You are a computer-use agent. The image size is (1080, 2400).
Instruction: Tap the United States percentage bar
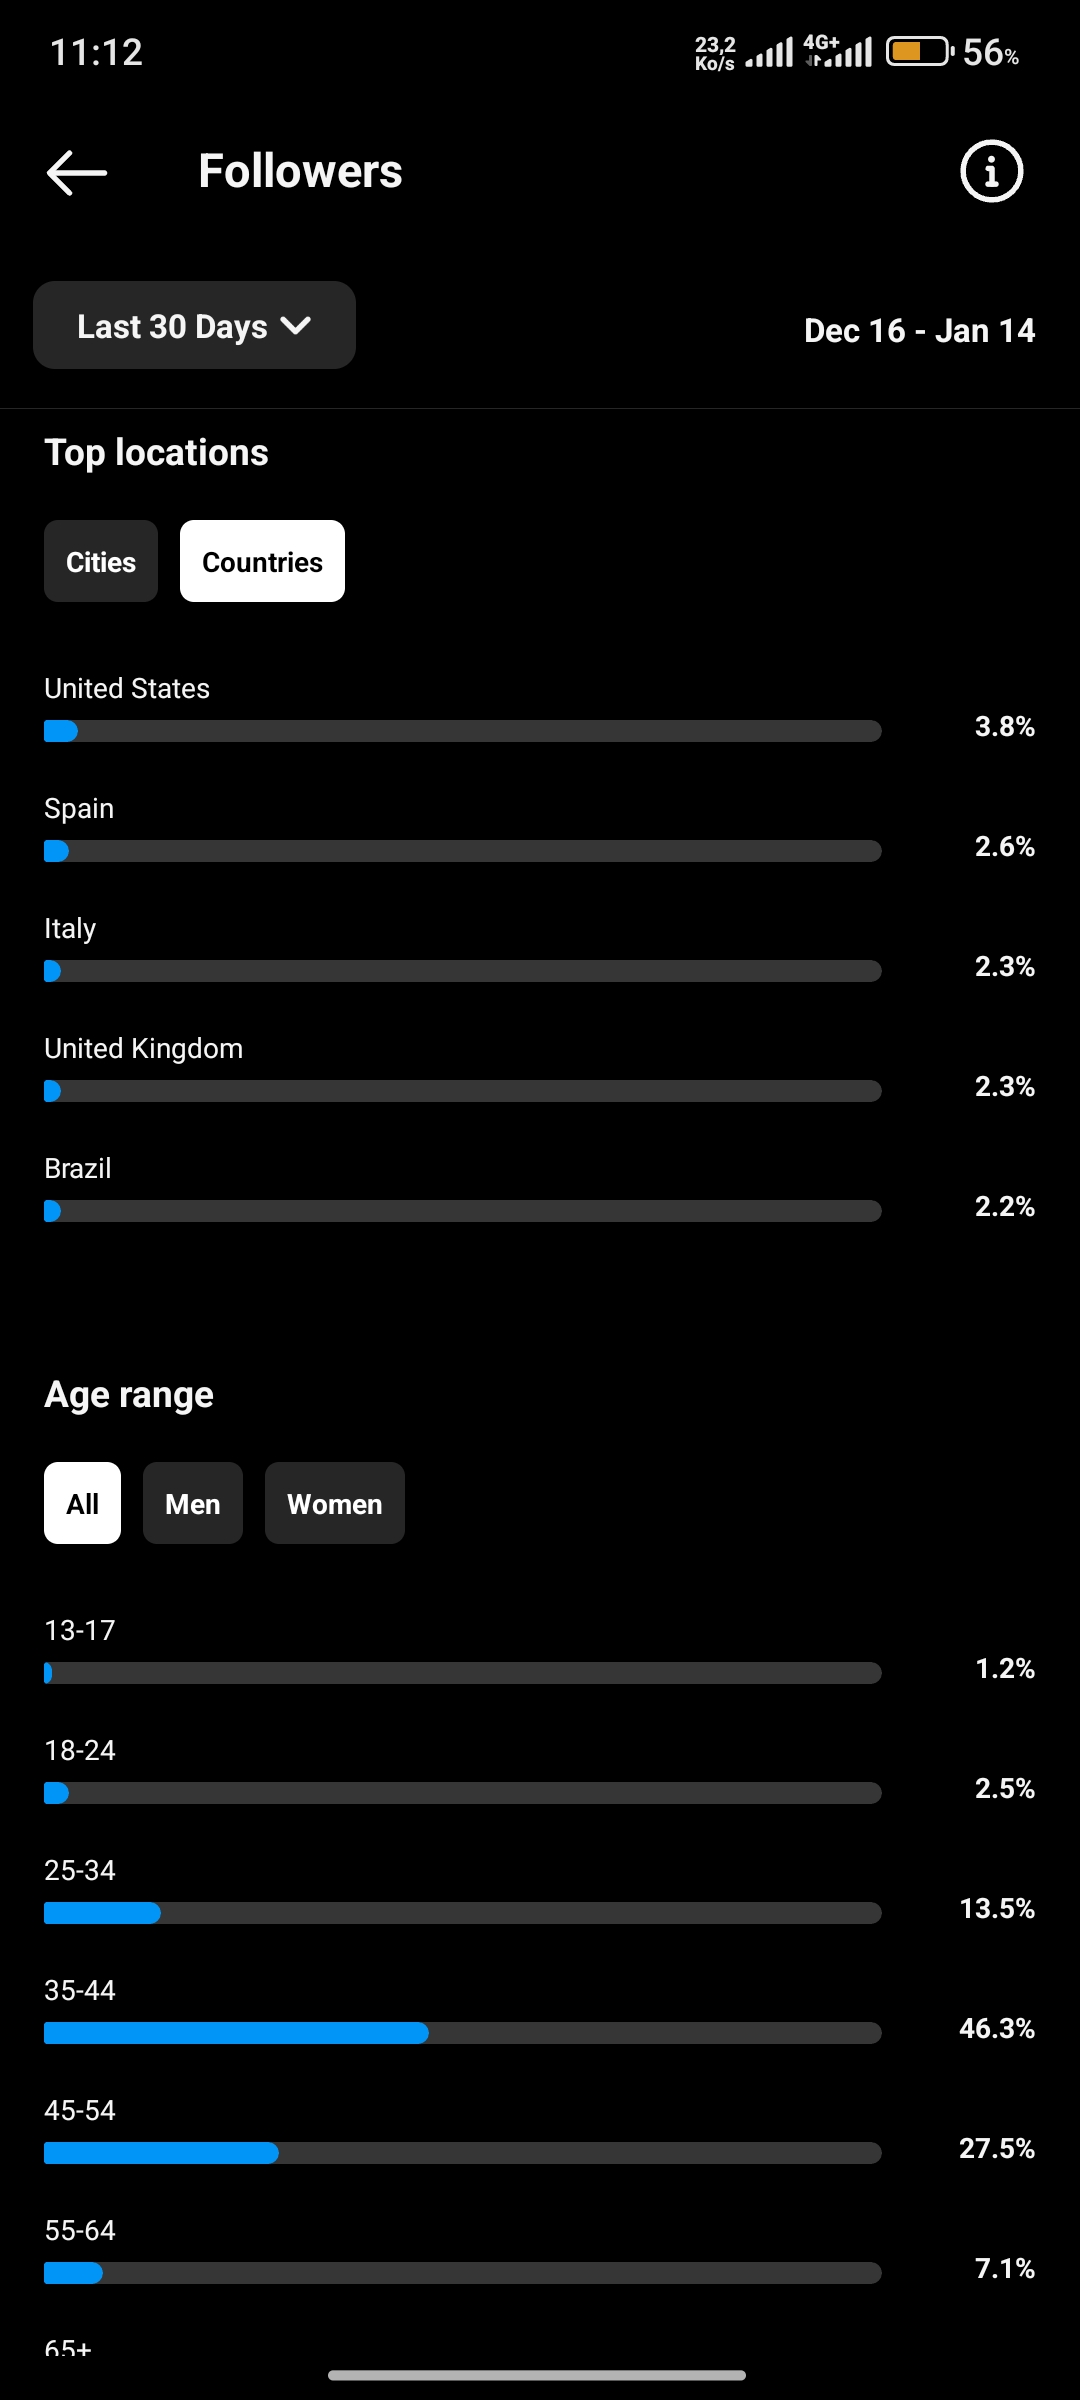[x=463, y=731]
